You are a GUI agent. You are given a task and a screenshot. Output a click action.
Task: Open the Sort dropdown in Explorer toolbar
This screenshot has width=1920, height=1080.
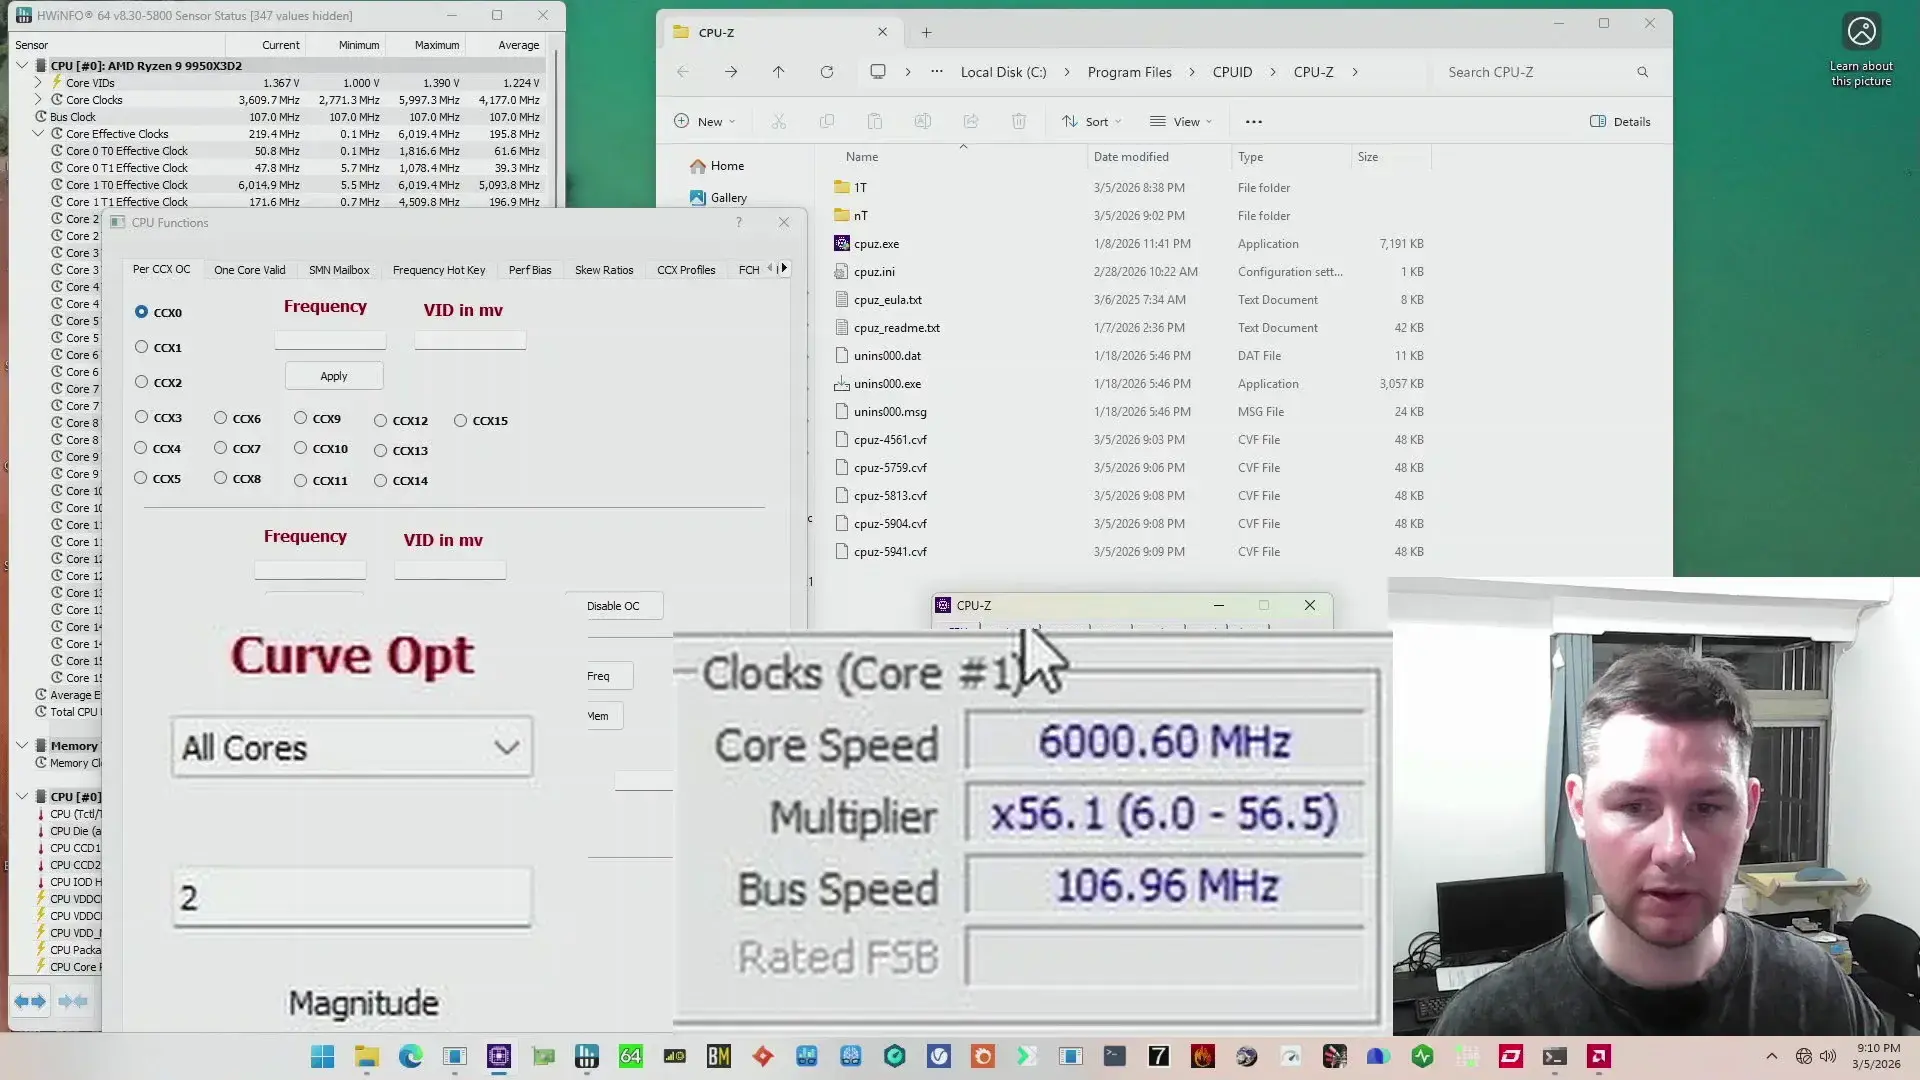pos(1092,122)
